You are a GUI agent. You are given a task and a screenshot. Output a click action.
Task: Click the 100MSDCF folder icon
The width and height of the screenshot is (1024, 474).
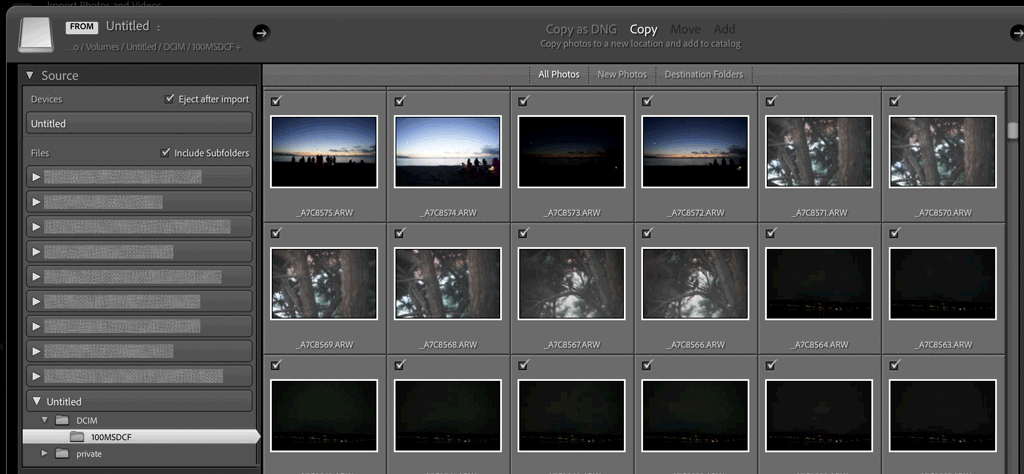77,437
